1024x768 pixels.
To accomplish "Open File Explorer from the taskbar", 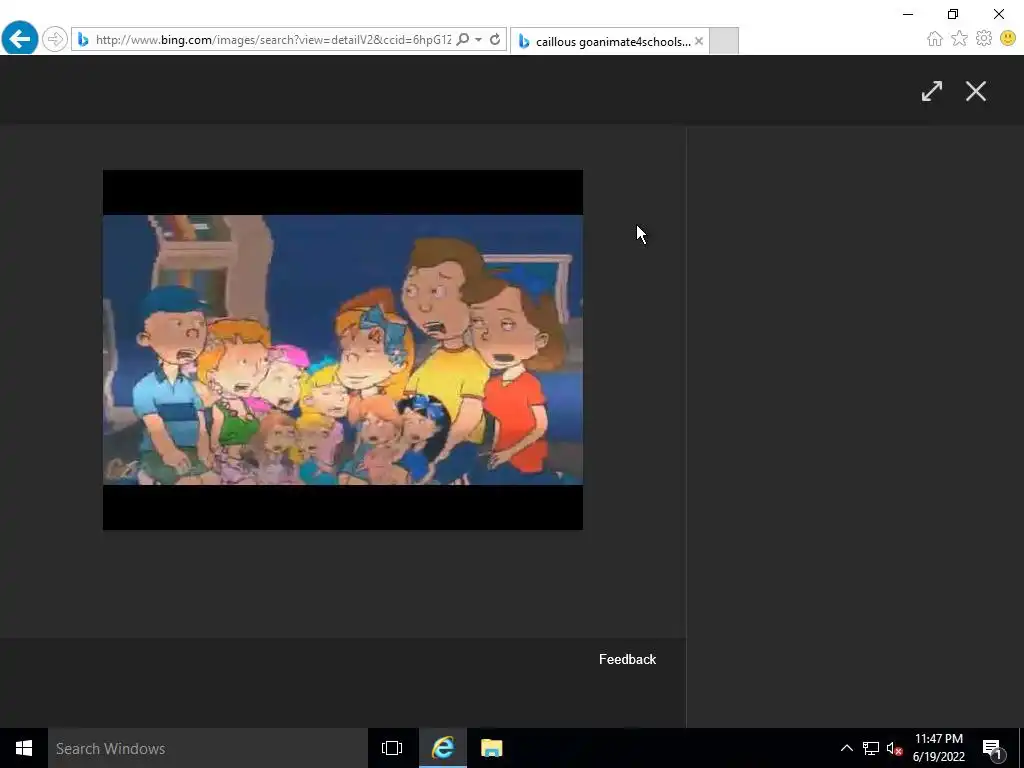I will (x=492, y=748).
